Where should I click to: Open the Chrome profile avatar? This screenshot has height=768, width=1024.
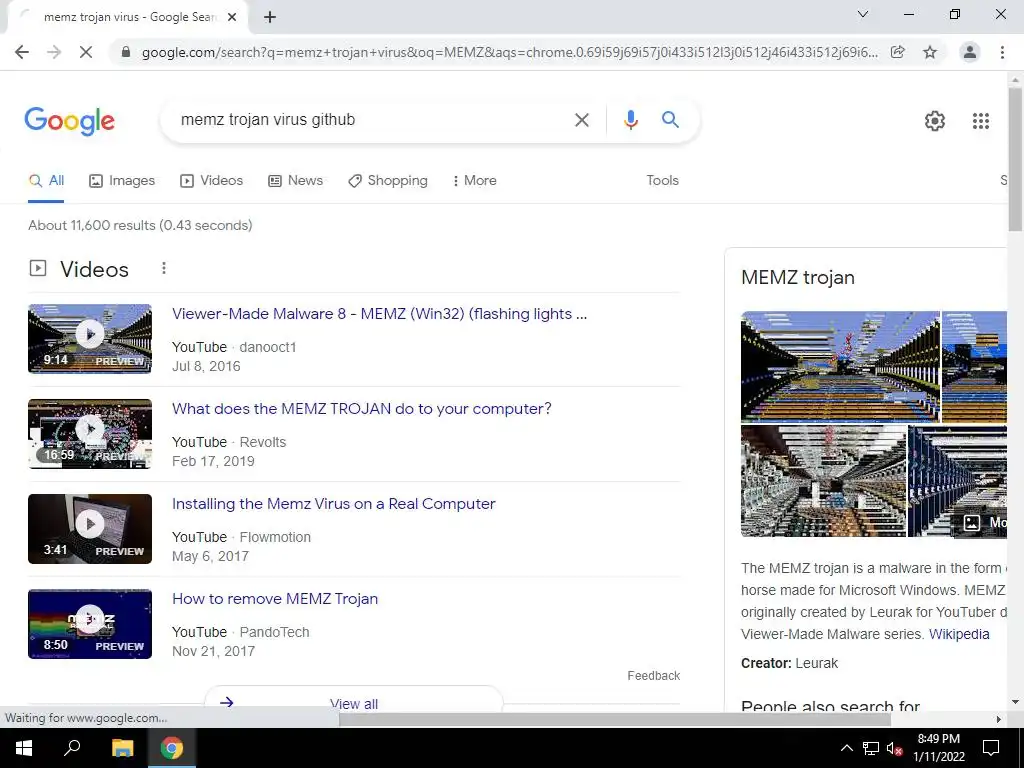point(970,52)
